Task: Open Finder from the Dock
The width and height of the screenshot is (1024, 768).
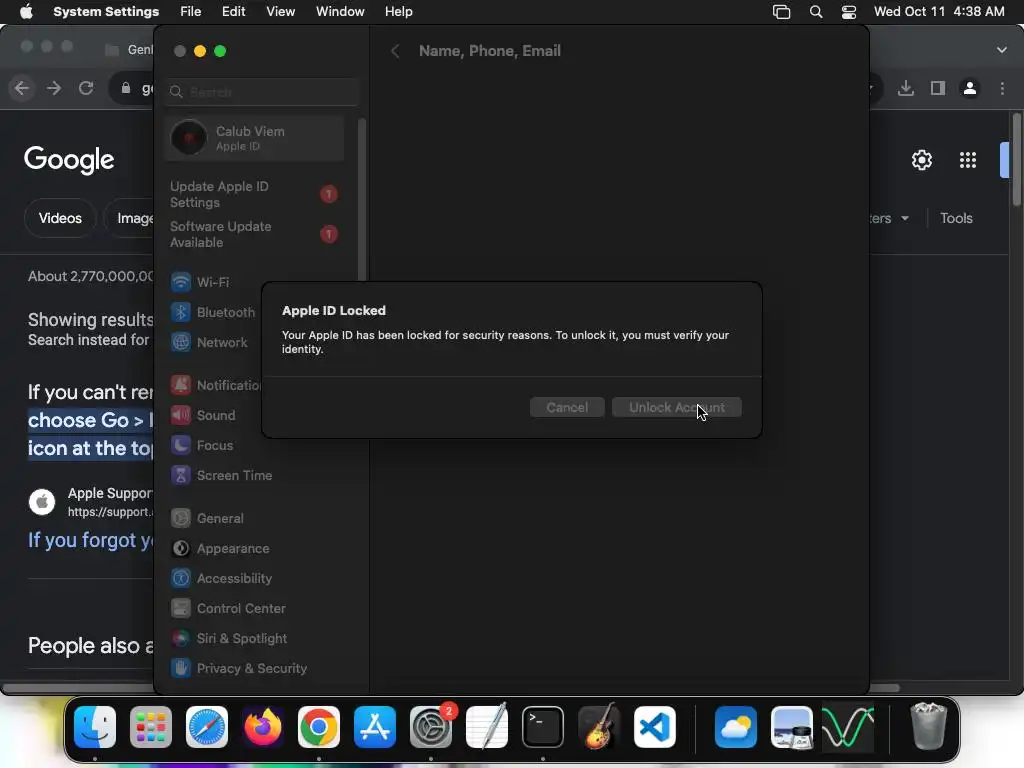Action: coord(95,727)
